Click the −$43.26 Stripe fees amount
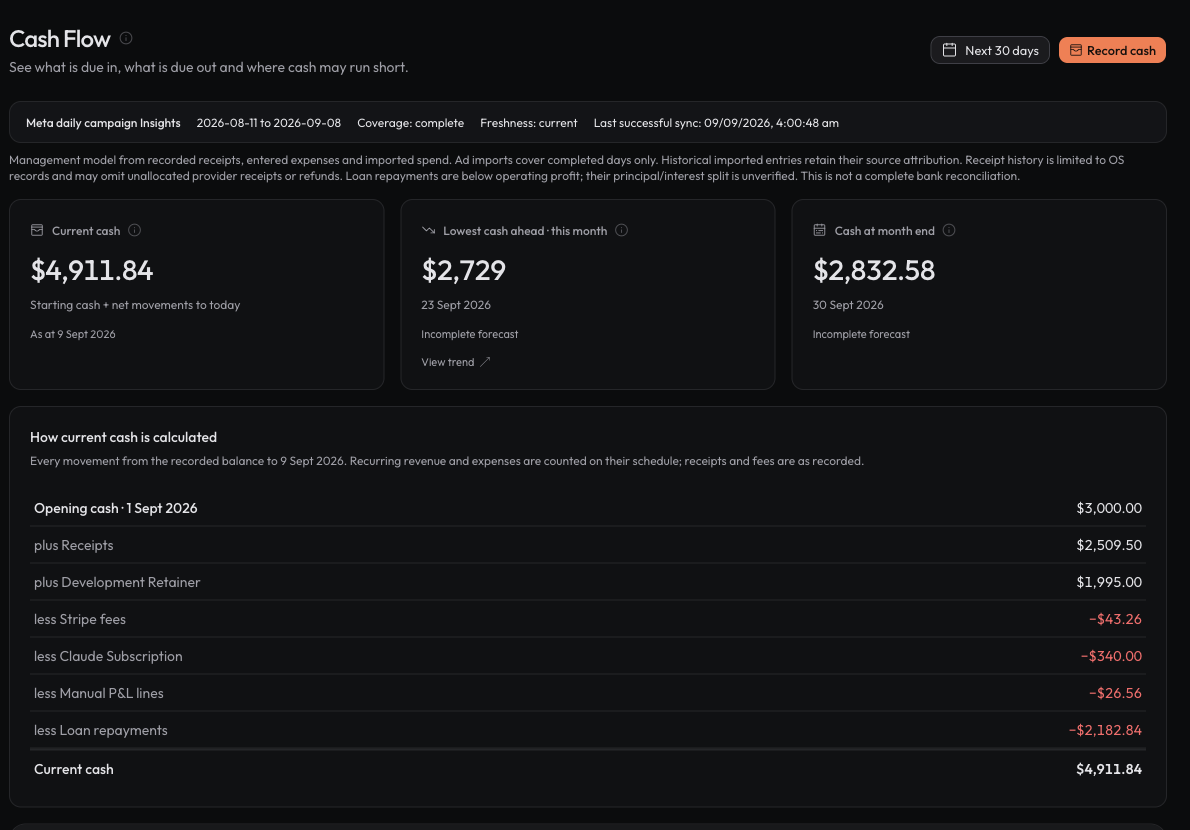Screen dimensions: 1190x830 (x=1115, y=619)
